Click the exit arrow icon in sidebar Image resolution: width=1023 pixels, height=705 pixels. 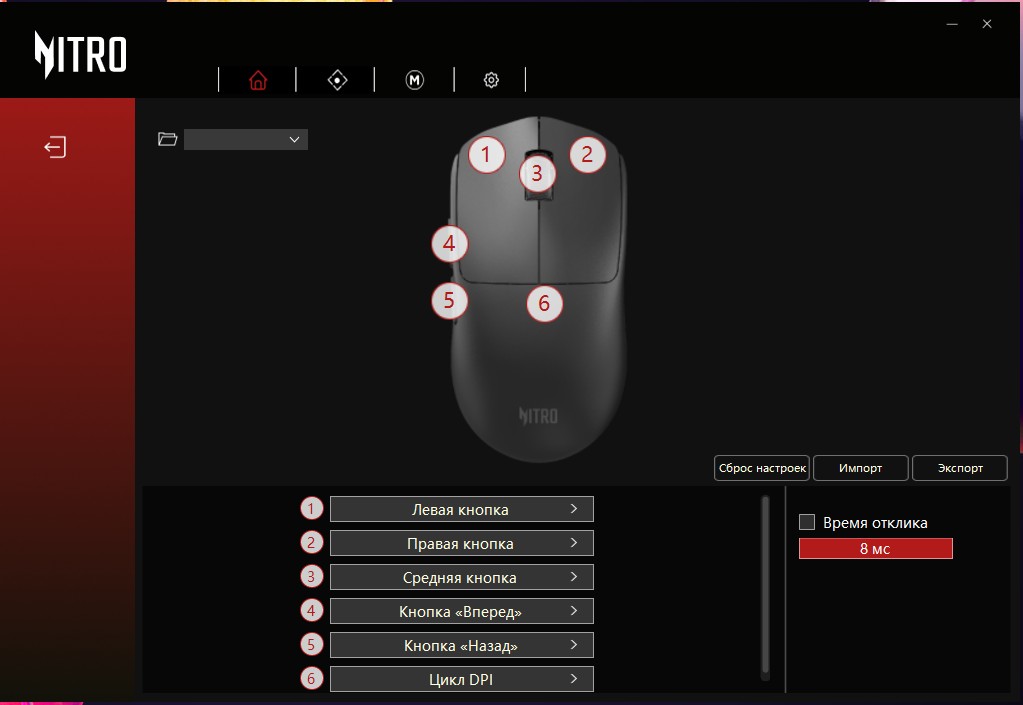(x=55, y=147)
